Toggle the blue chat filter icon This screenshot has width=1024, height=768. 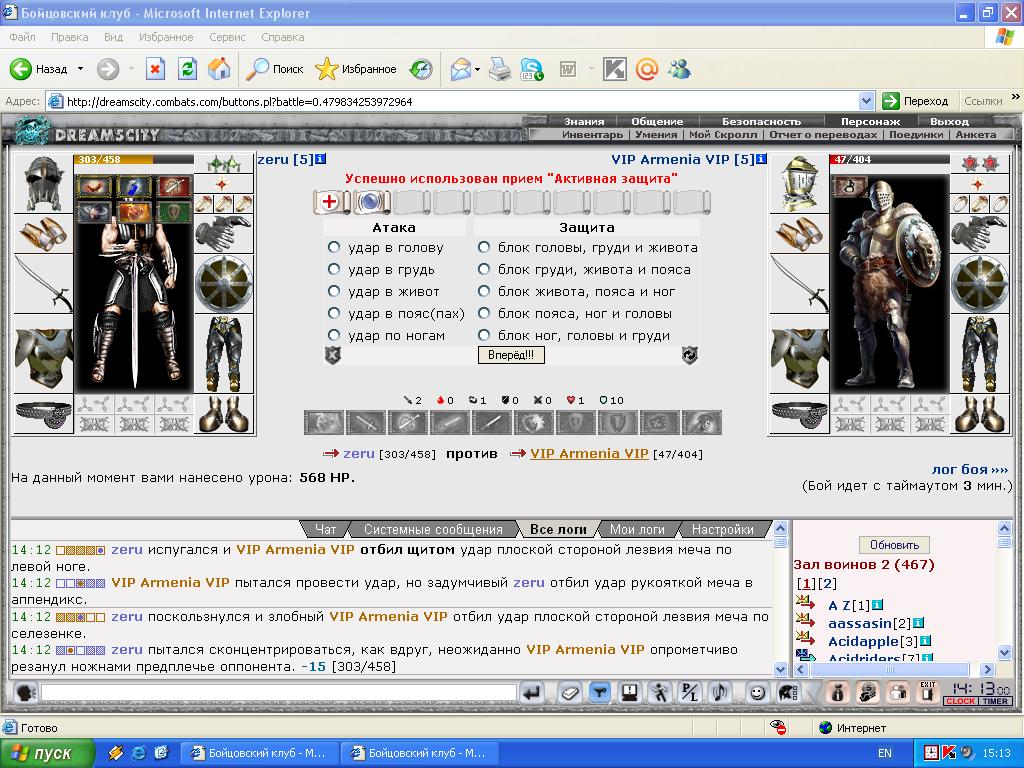600,692
